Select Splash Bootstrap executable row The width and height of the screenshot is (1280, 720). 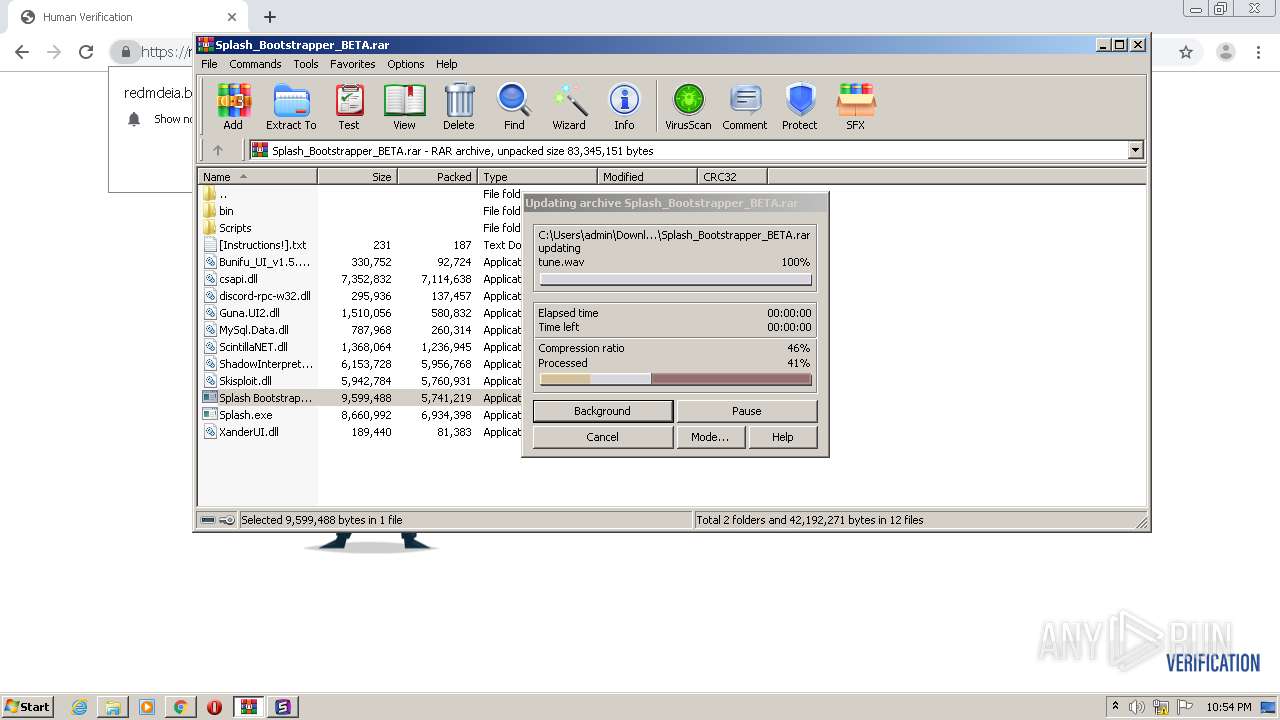tap(360, 398)
